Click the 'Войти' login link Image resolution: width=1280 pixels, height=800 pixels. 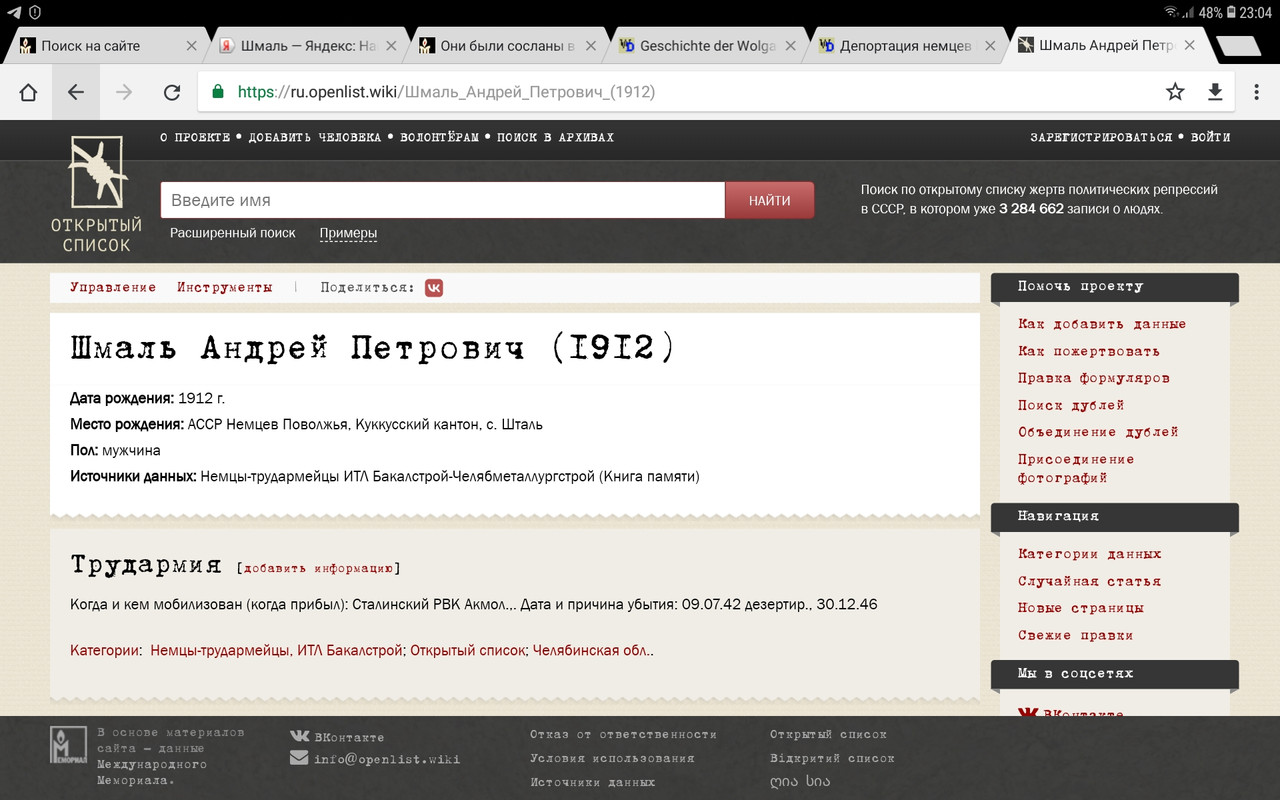(x=1210, y=138)
